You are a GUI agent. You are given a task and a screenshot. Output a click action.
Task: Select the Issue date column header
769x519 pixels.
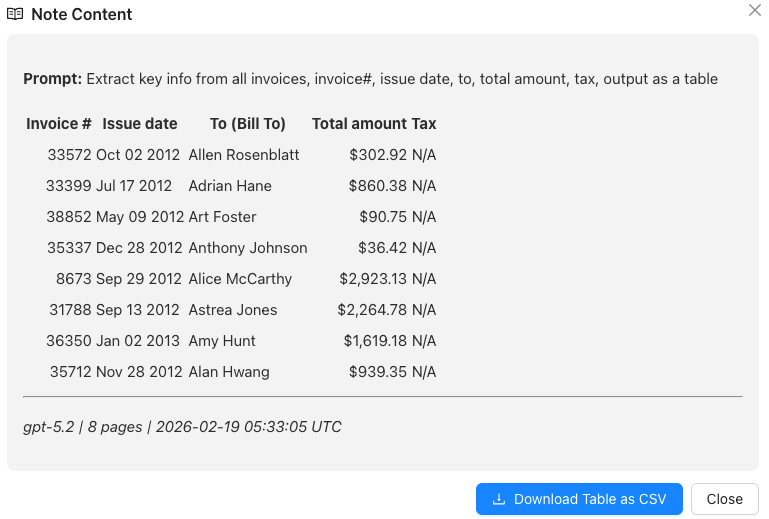[140, 124]
